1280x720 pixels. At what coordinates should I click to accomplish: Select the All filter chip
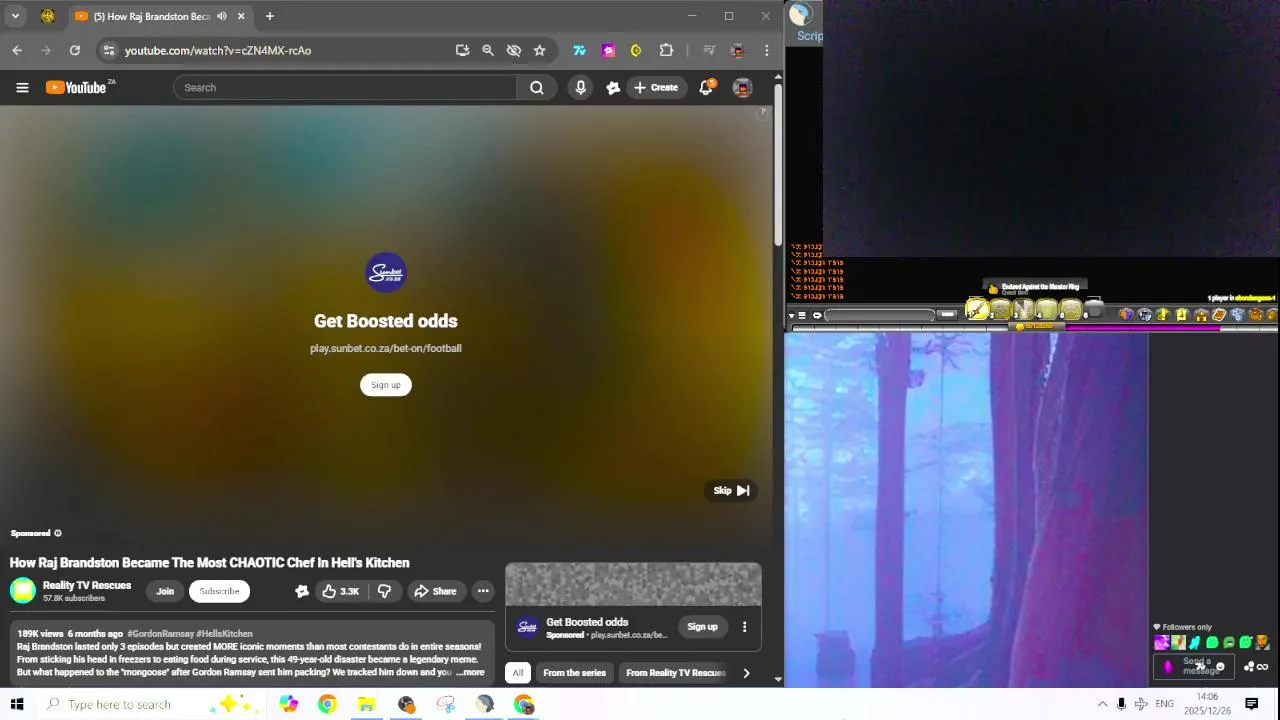coord(518,673)
